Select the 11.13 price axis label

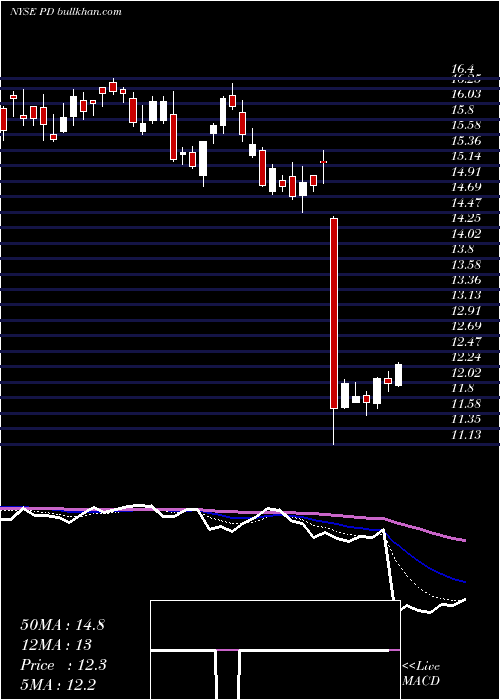466,434
